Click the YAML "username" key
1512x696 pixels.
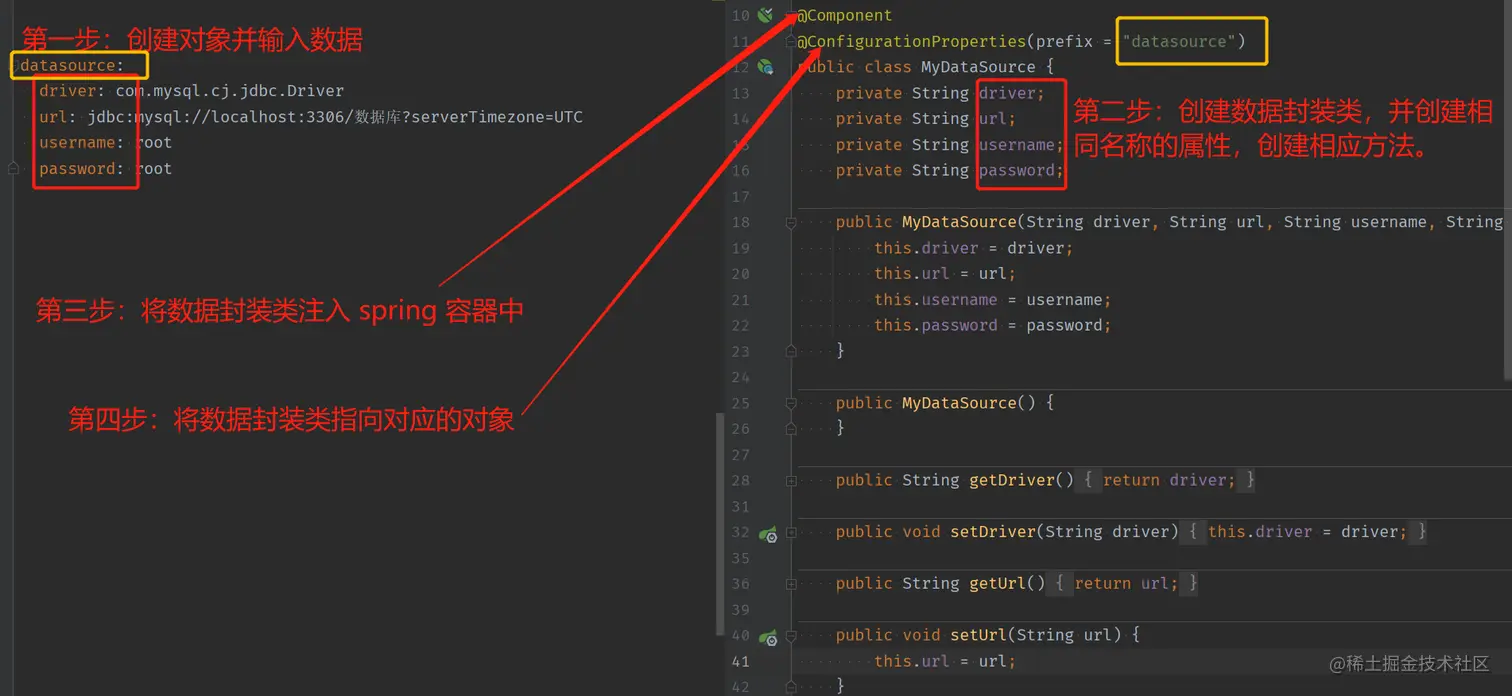(x=78, y=143)
